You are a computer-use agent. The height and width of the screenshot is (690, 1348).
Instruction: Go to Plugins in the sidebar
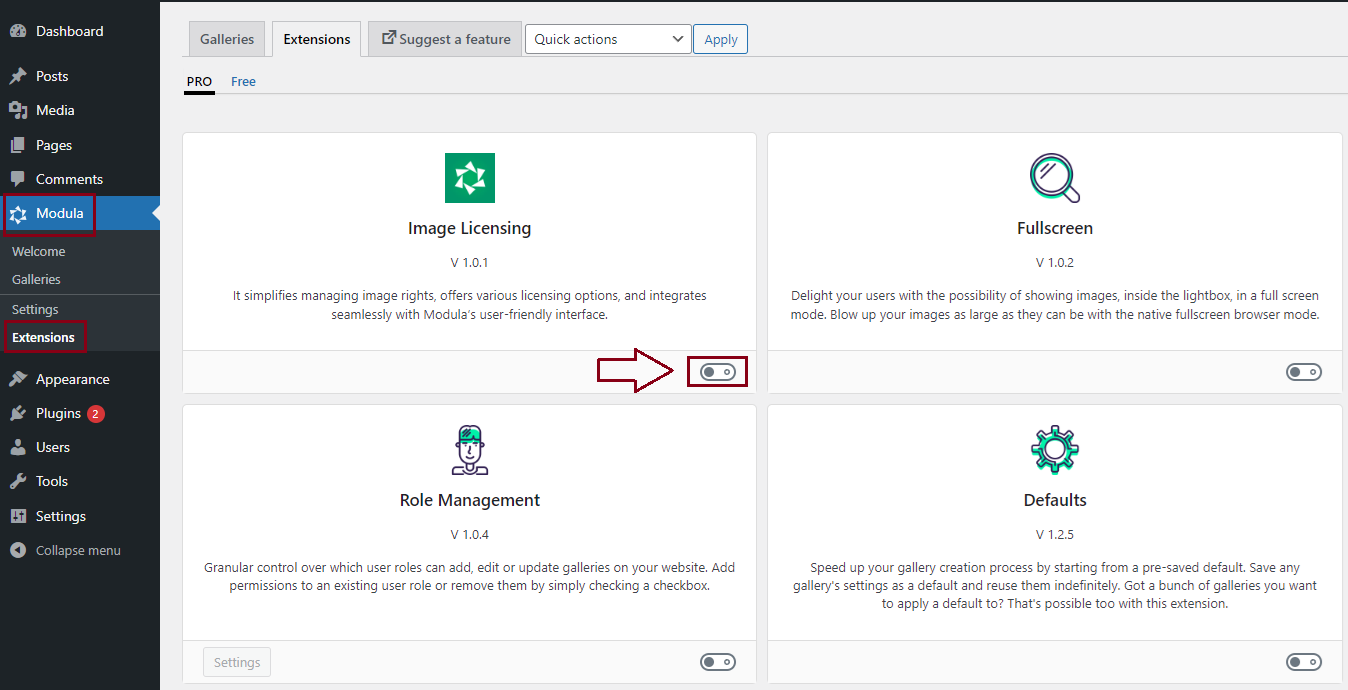(x=58, y=413)
